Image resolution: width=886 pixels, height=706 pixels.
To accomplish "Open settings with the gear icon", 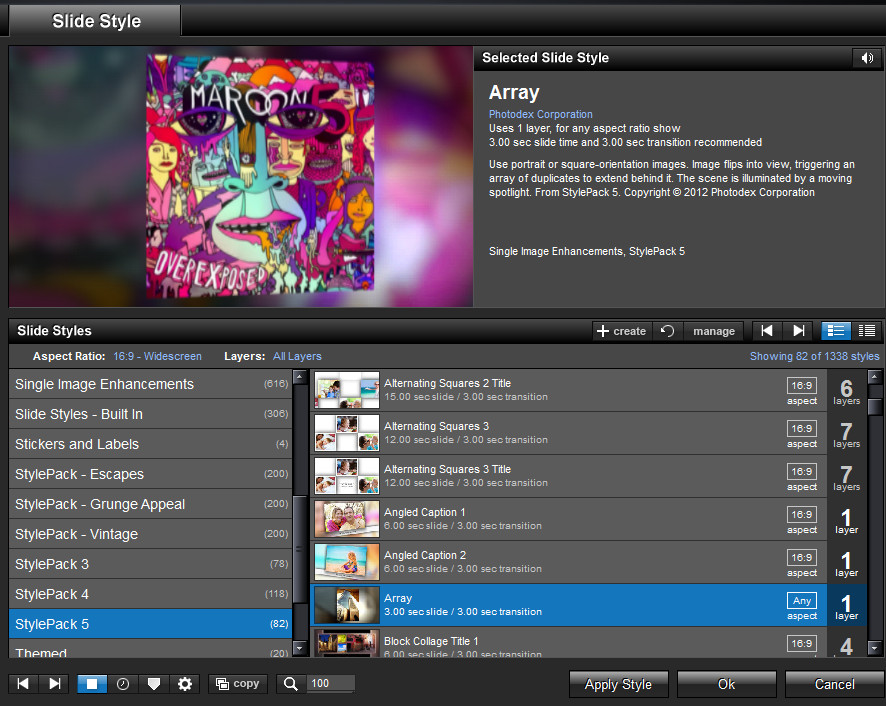I will [x=185, y=683].
